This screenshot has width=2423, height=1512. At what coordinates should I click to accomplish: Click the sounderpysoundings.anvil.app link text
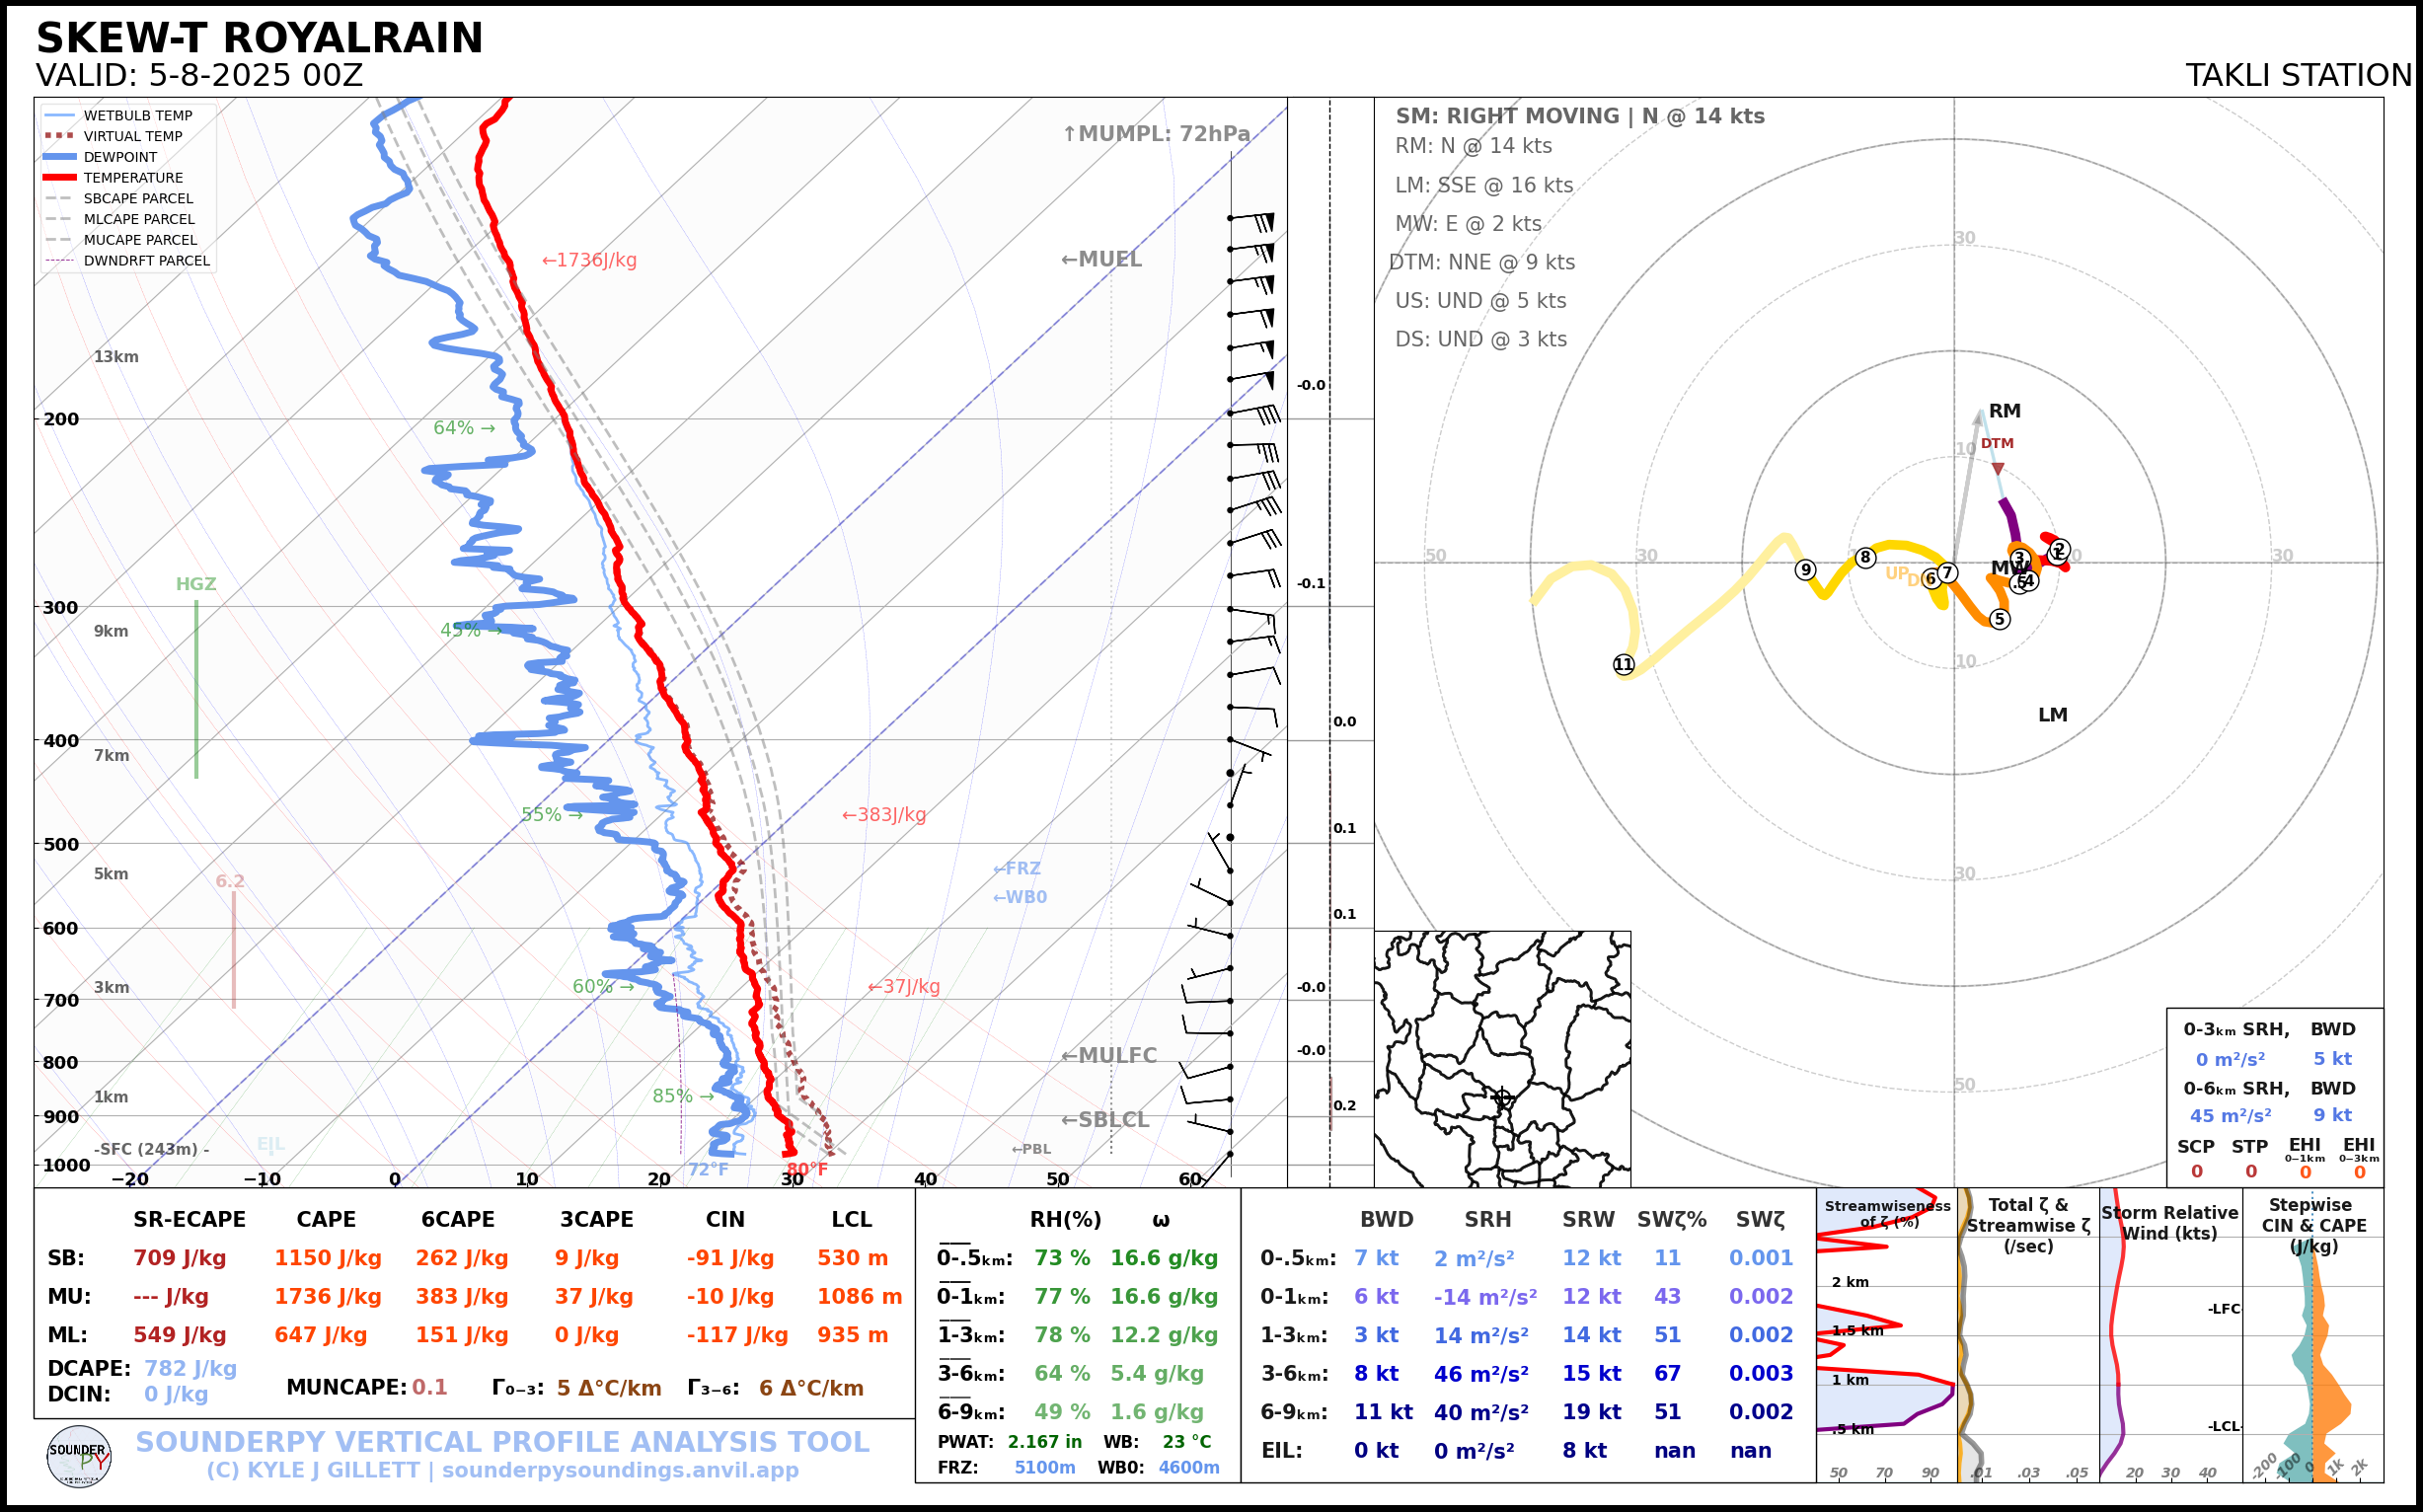620,1470
